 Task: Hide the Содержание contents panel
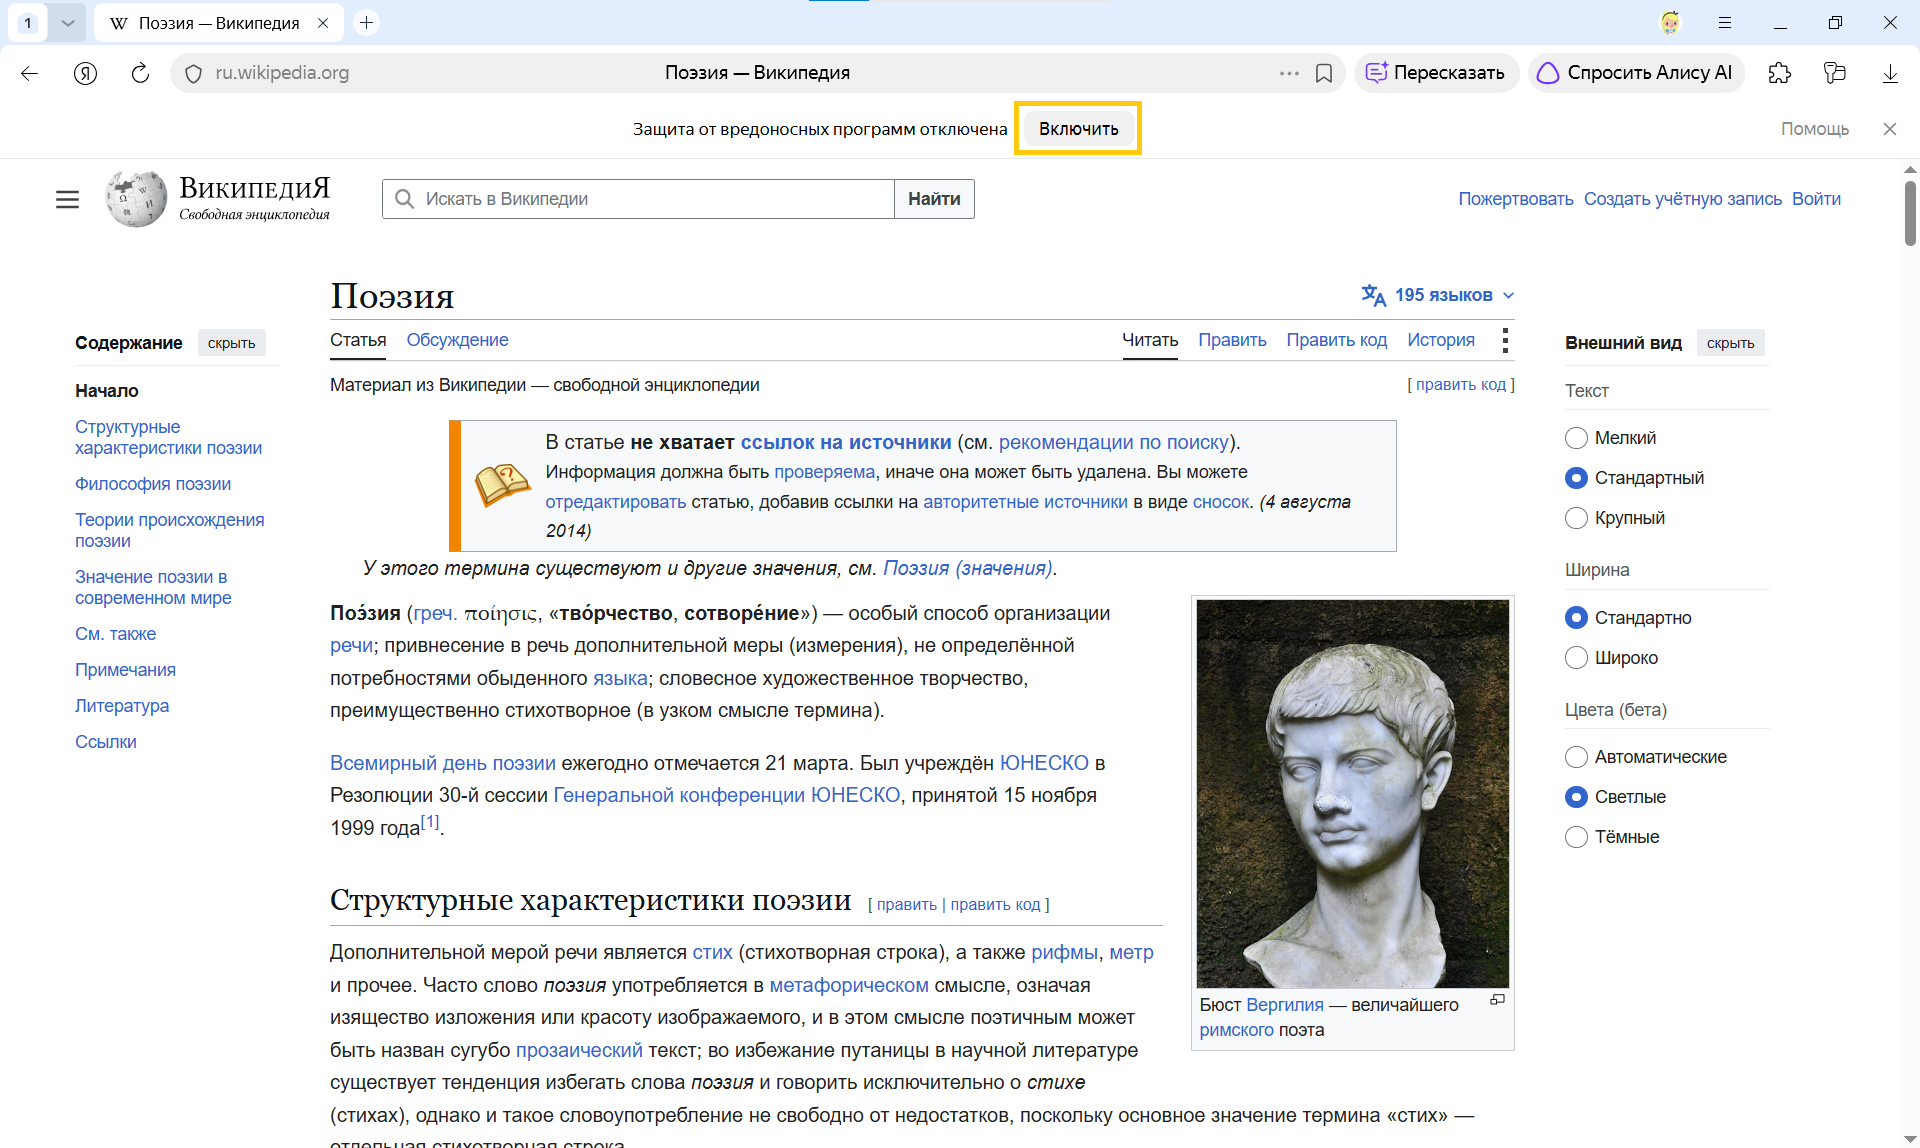coord(231,343)
